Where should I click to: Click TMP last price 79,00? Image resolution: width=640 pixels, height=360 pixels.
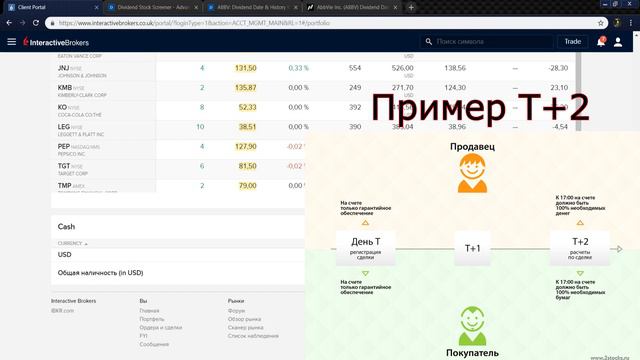pos(247,186)
